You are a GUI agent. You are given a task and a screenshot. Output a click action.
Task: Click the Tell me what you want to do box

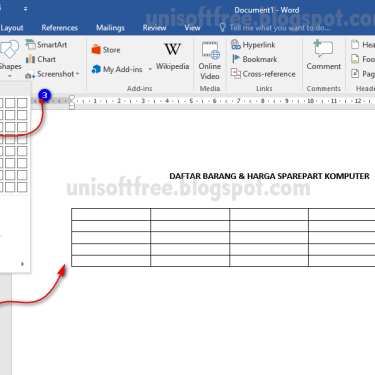[x=275, y=28]
